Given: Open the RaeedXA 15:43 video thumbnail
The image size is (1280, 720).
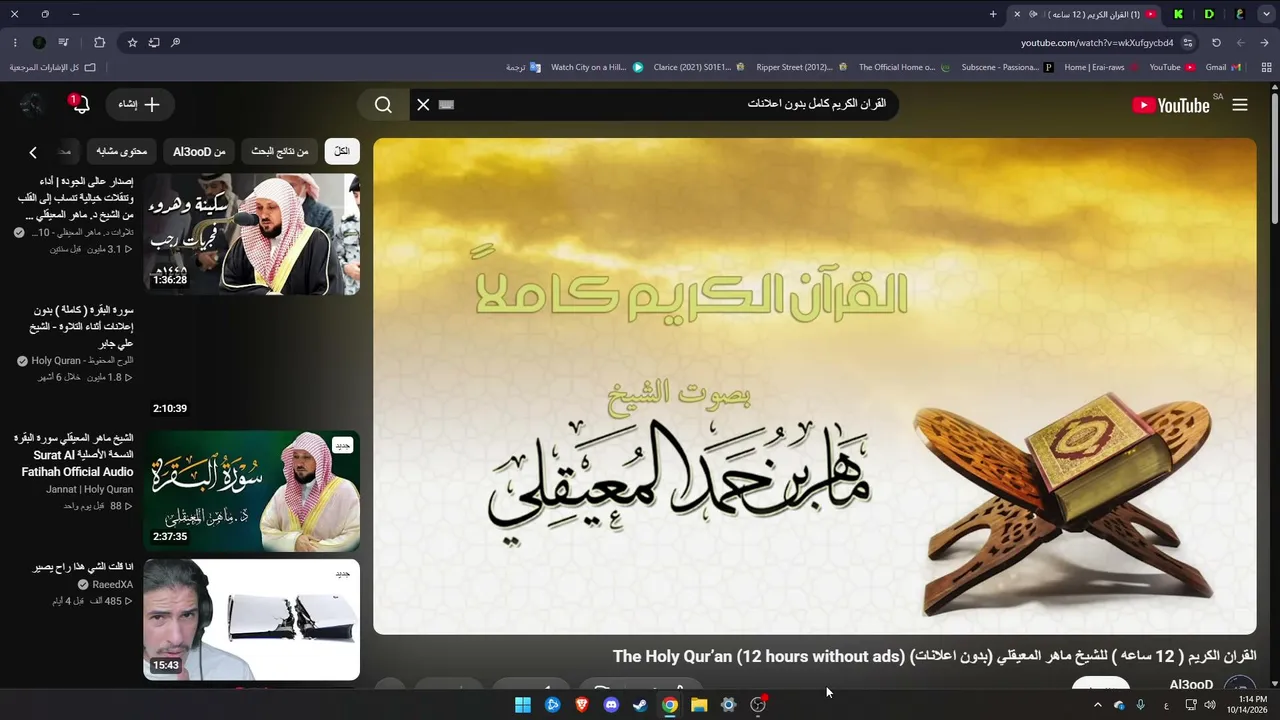Looking at the screenshot, I should (x=251, y=619).
